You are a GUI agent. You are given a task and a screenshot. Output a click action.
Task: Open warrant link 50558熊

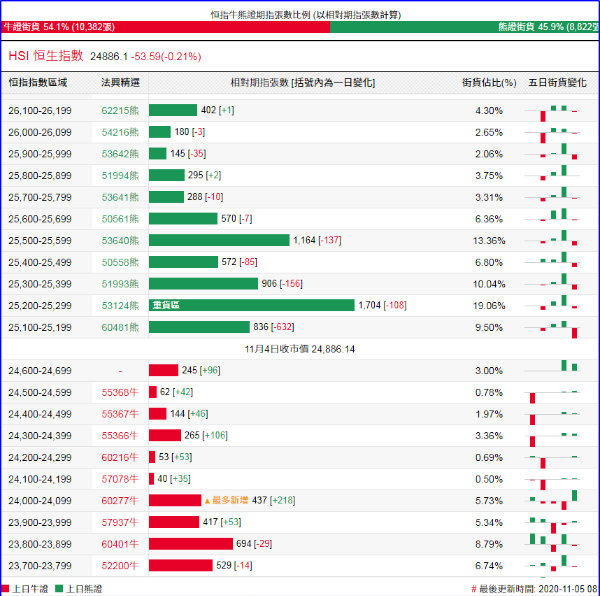click(x=120, y=262)
